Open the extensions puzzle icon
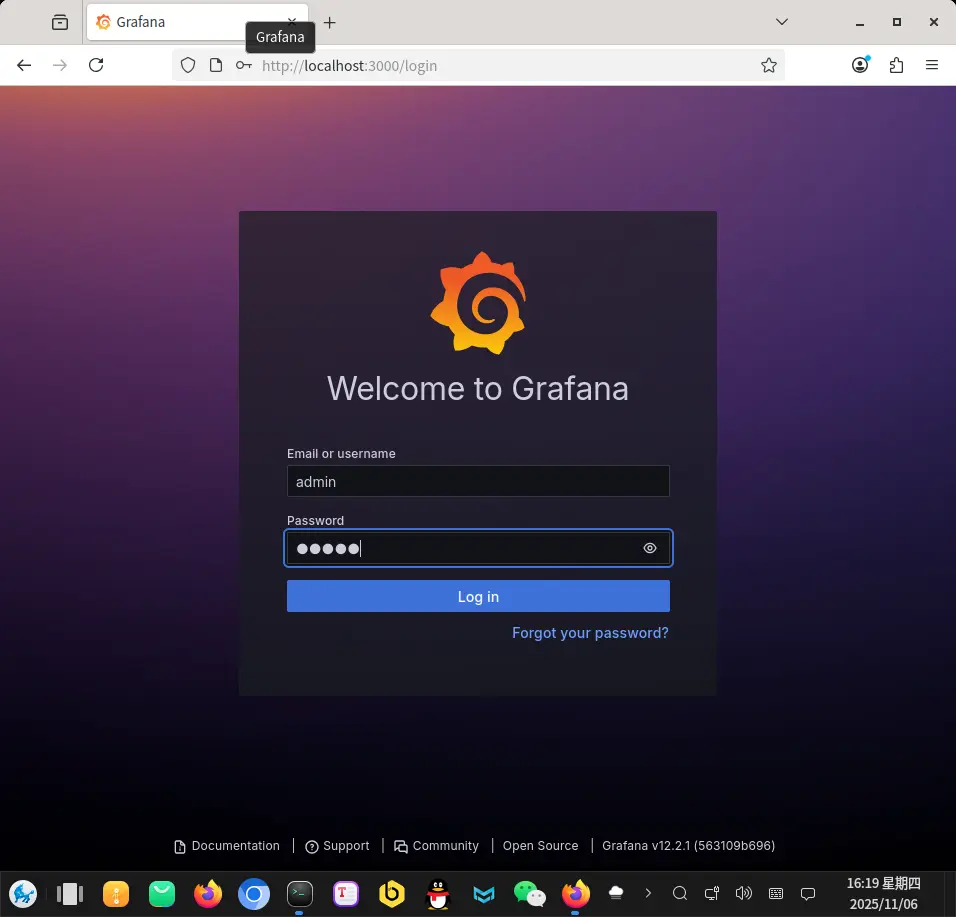956x917 pixels. [896, 65]
